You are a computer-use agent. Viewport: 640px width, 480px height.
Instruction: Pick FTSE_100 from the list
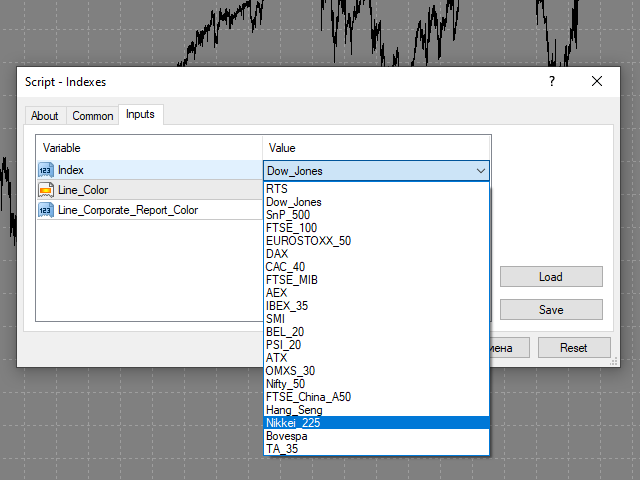(x=376, y=228)
